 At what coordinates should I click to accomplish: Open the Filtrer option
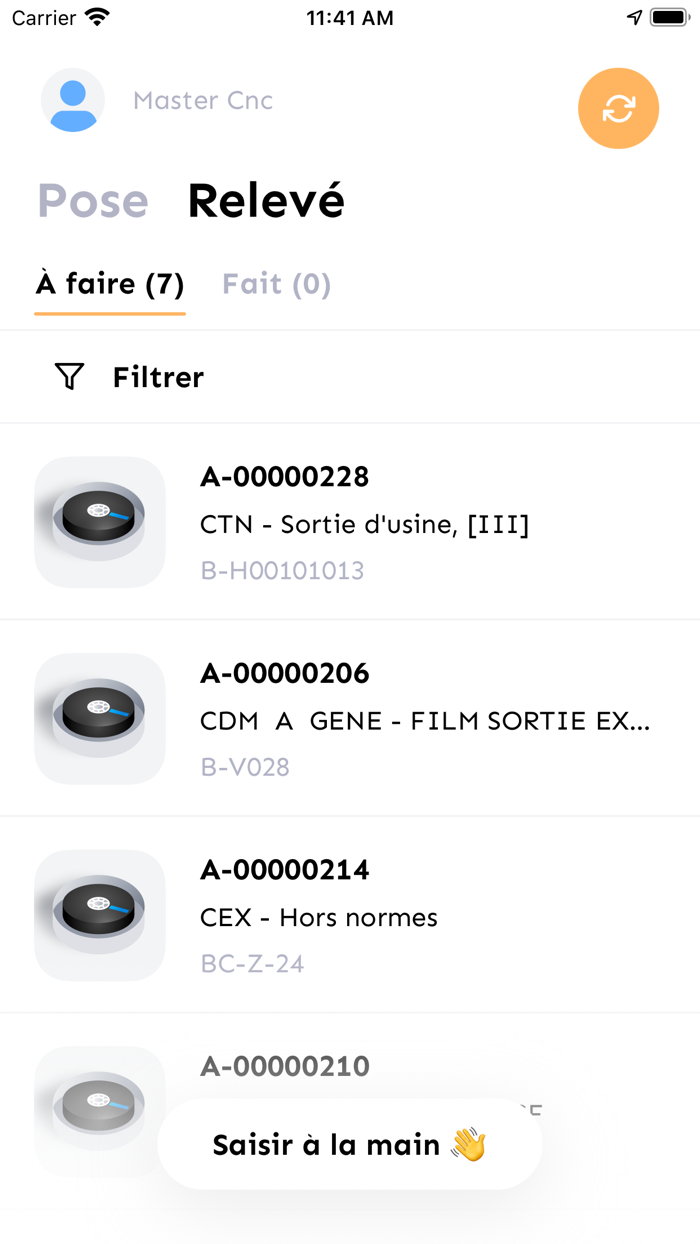[x=158, y=376]
